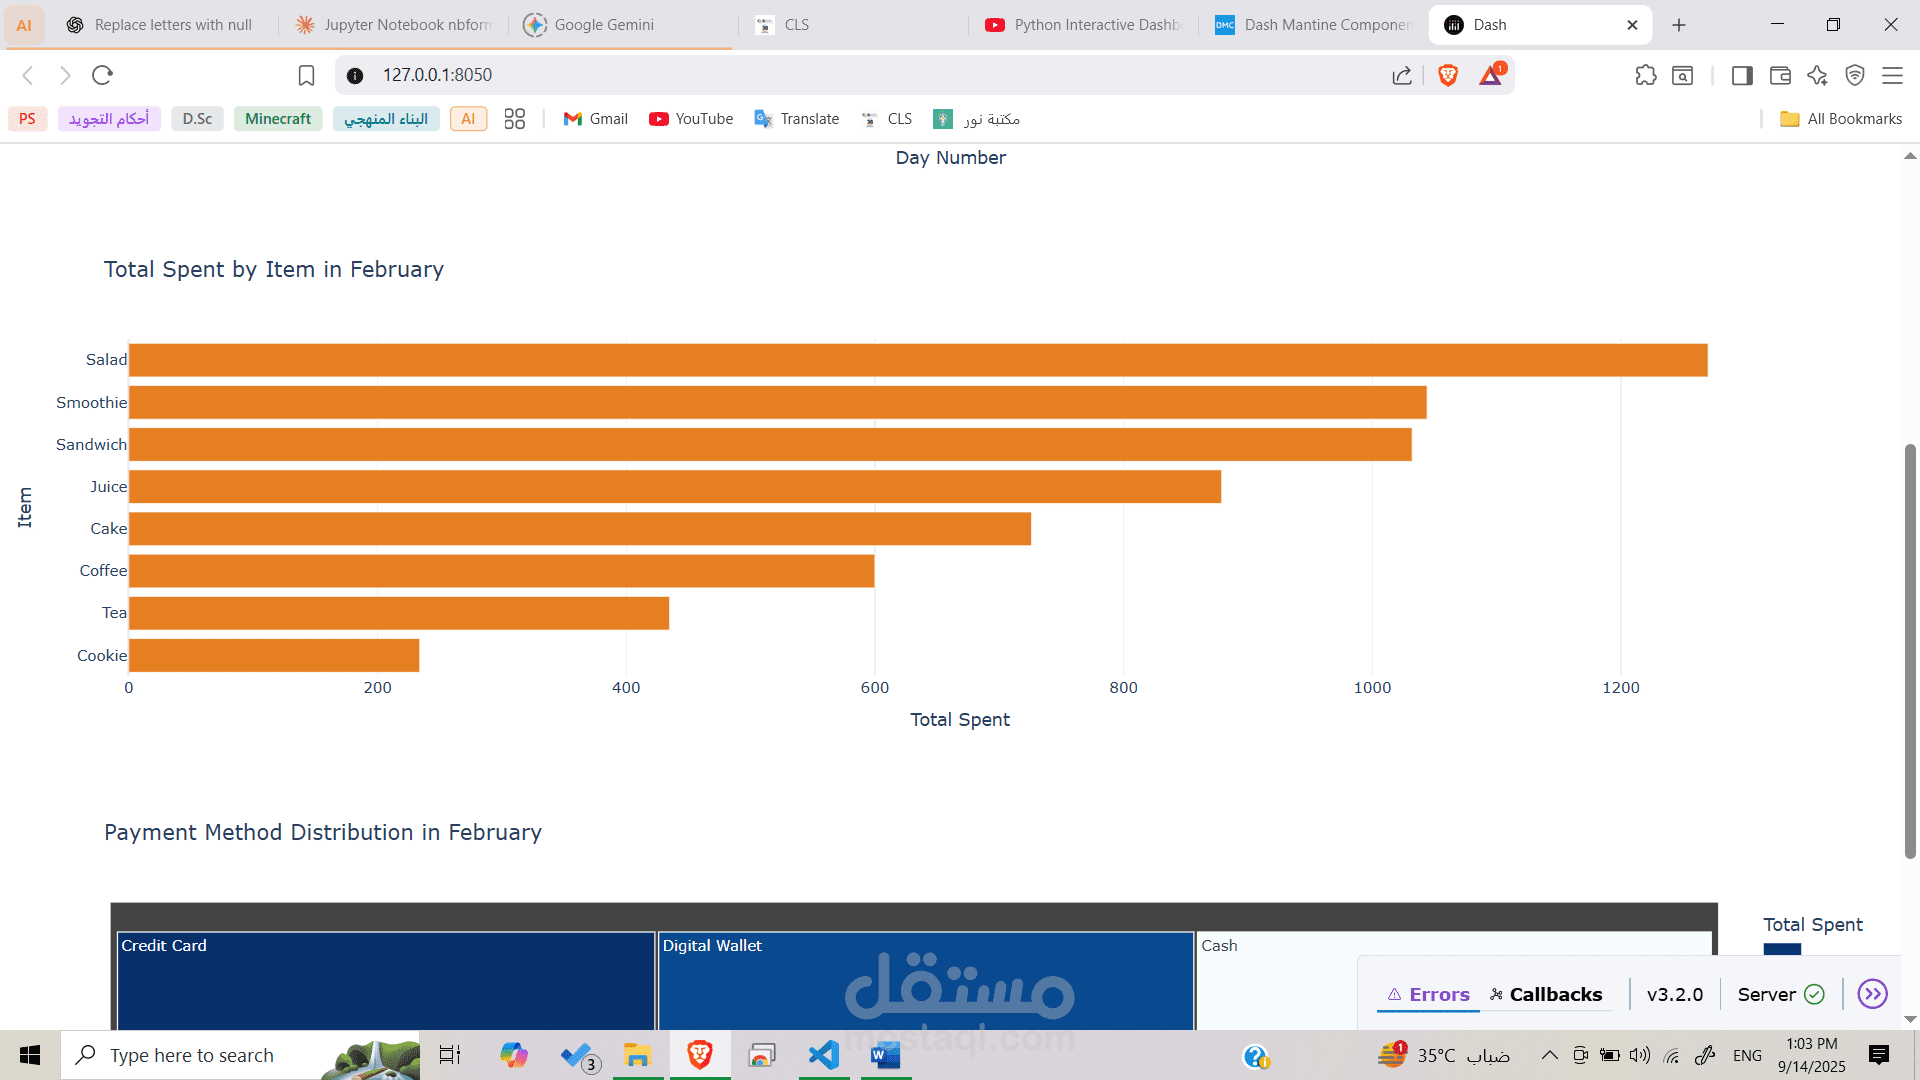Click the Leo AI sparkle icon
Viewport: 1920px width, 1080px height.
point(1817,75)
